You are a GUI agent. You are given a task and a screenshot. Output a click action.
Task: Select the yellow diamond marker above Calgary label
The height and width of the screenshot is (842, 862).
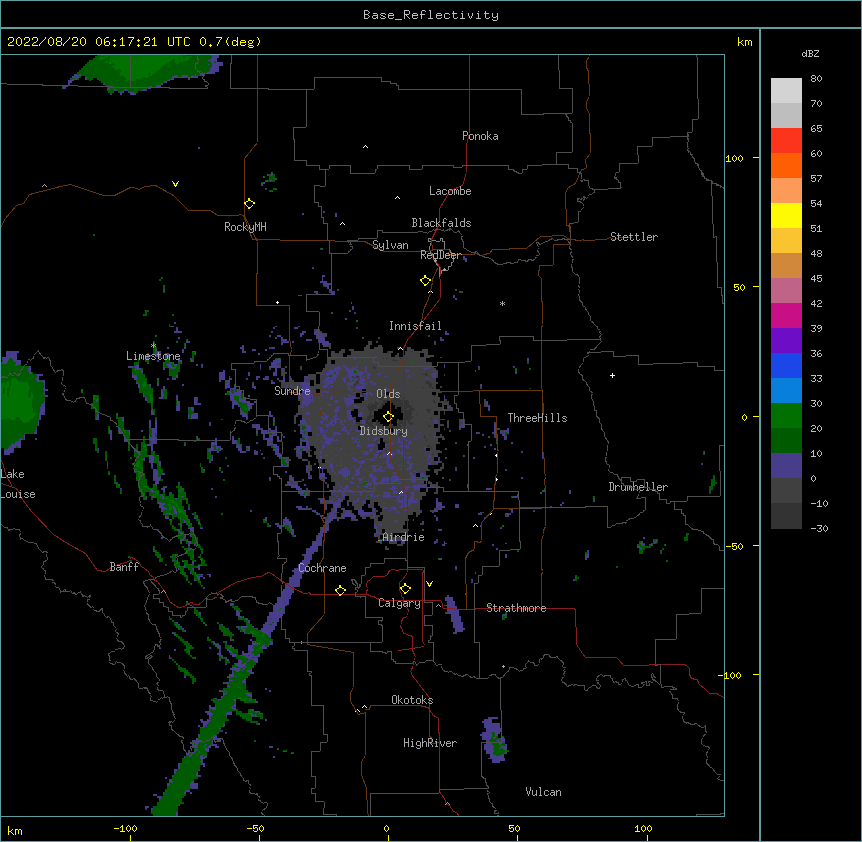click(405, 589)
